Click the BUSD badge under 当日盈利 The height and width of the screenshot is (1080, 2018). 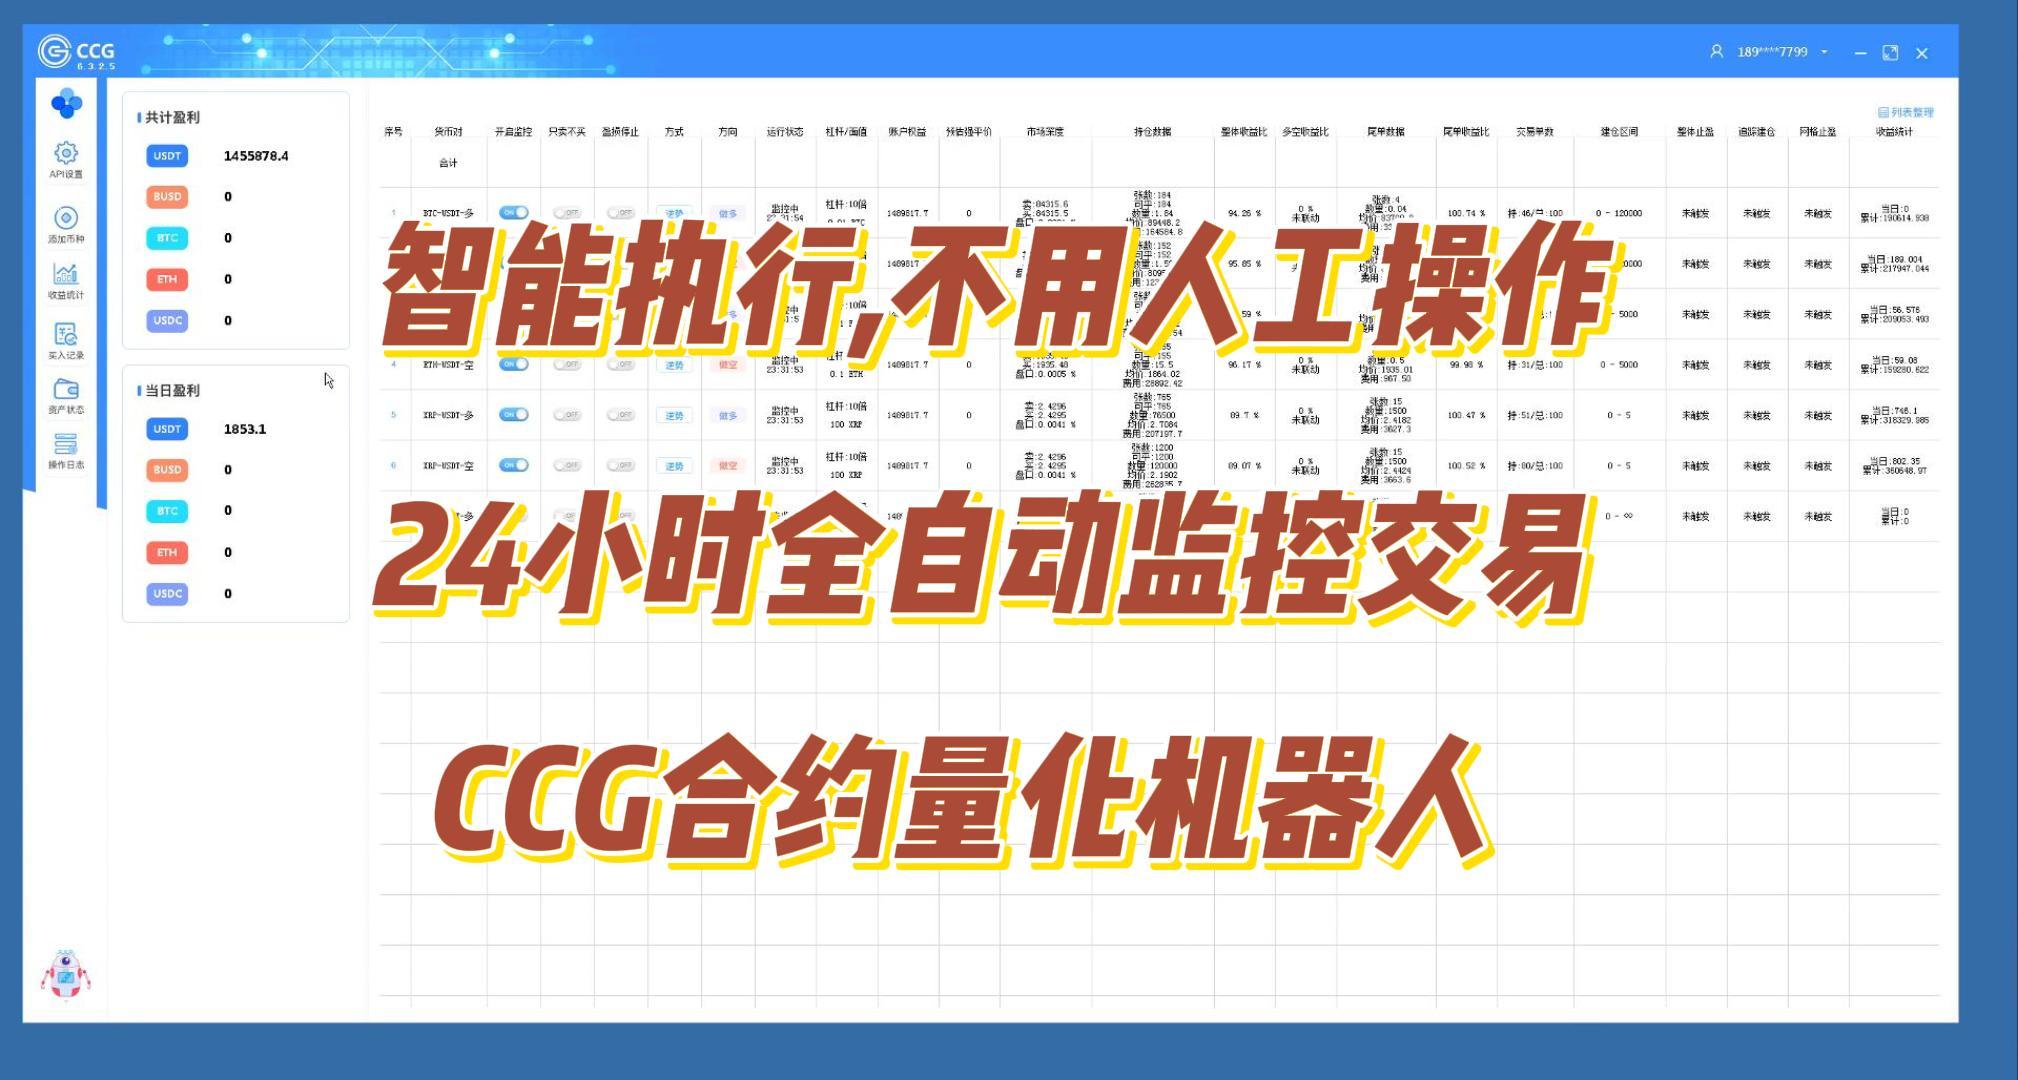tap(167, 470)
